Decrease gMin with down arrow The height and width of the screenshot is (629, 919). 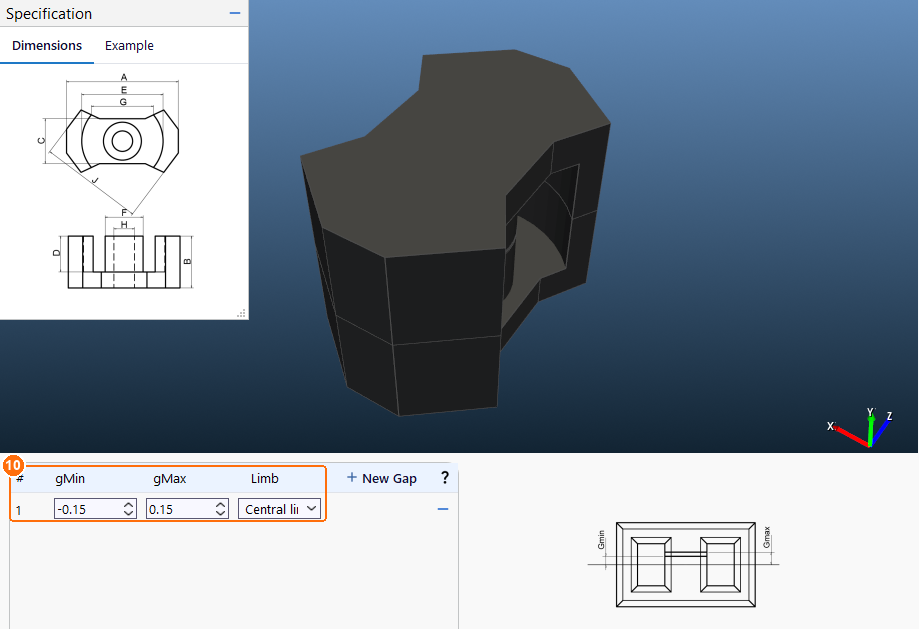click(129, 514)
